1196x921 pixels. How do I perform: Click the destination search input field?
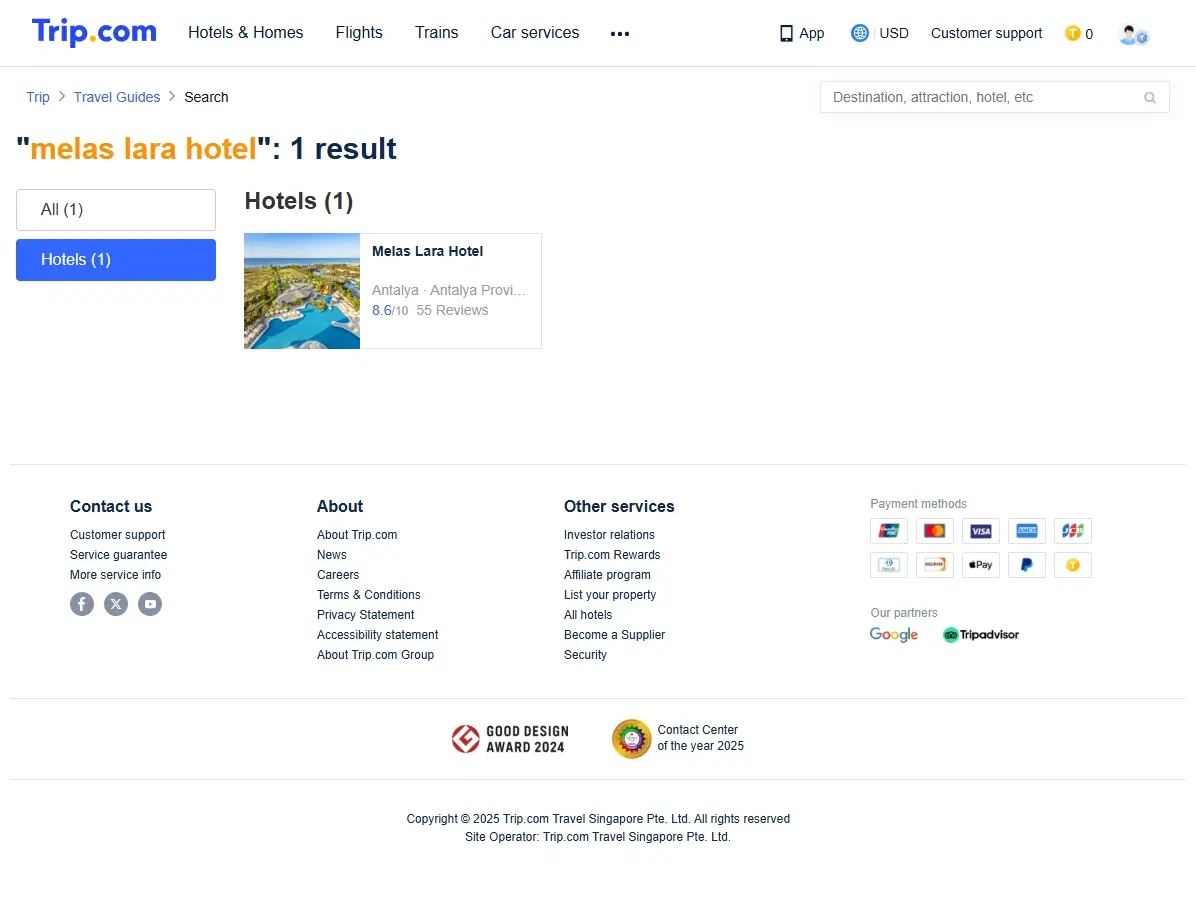(x=995, y=97)
